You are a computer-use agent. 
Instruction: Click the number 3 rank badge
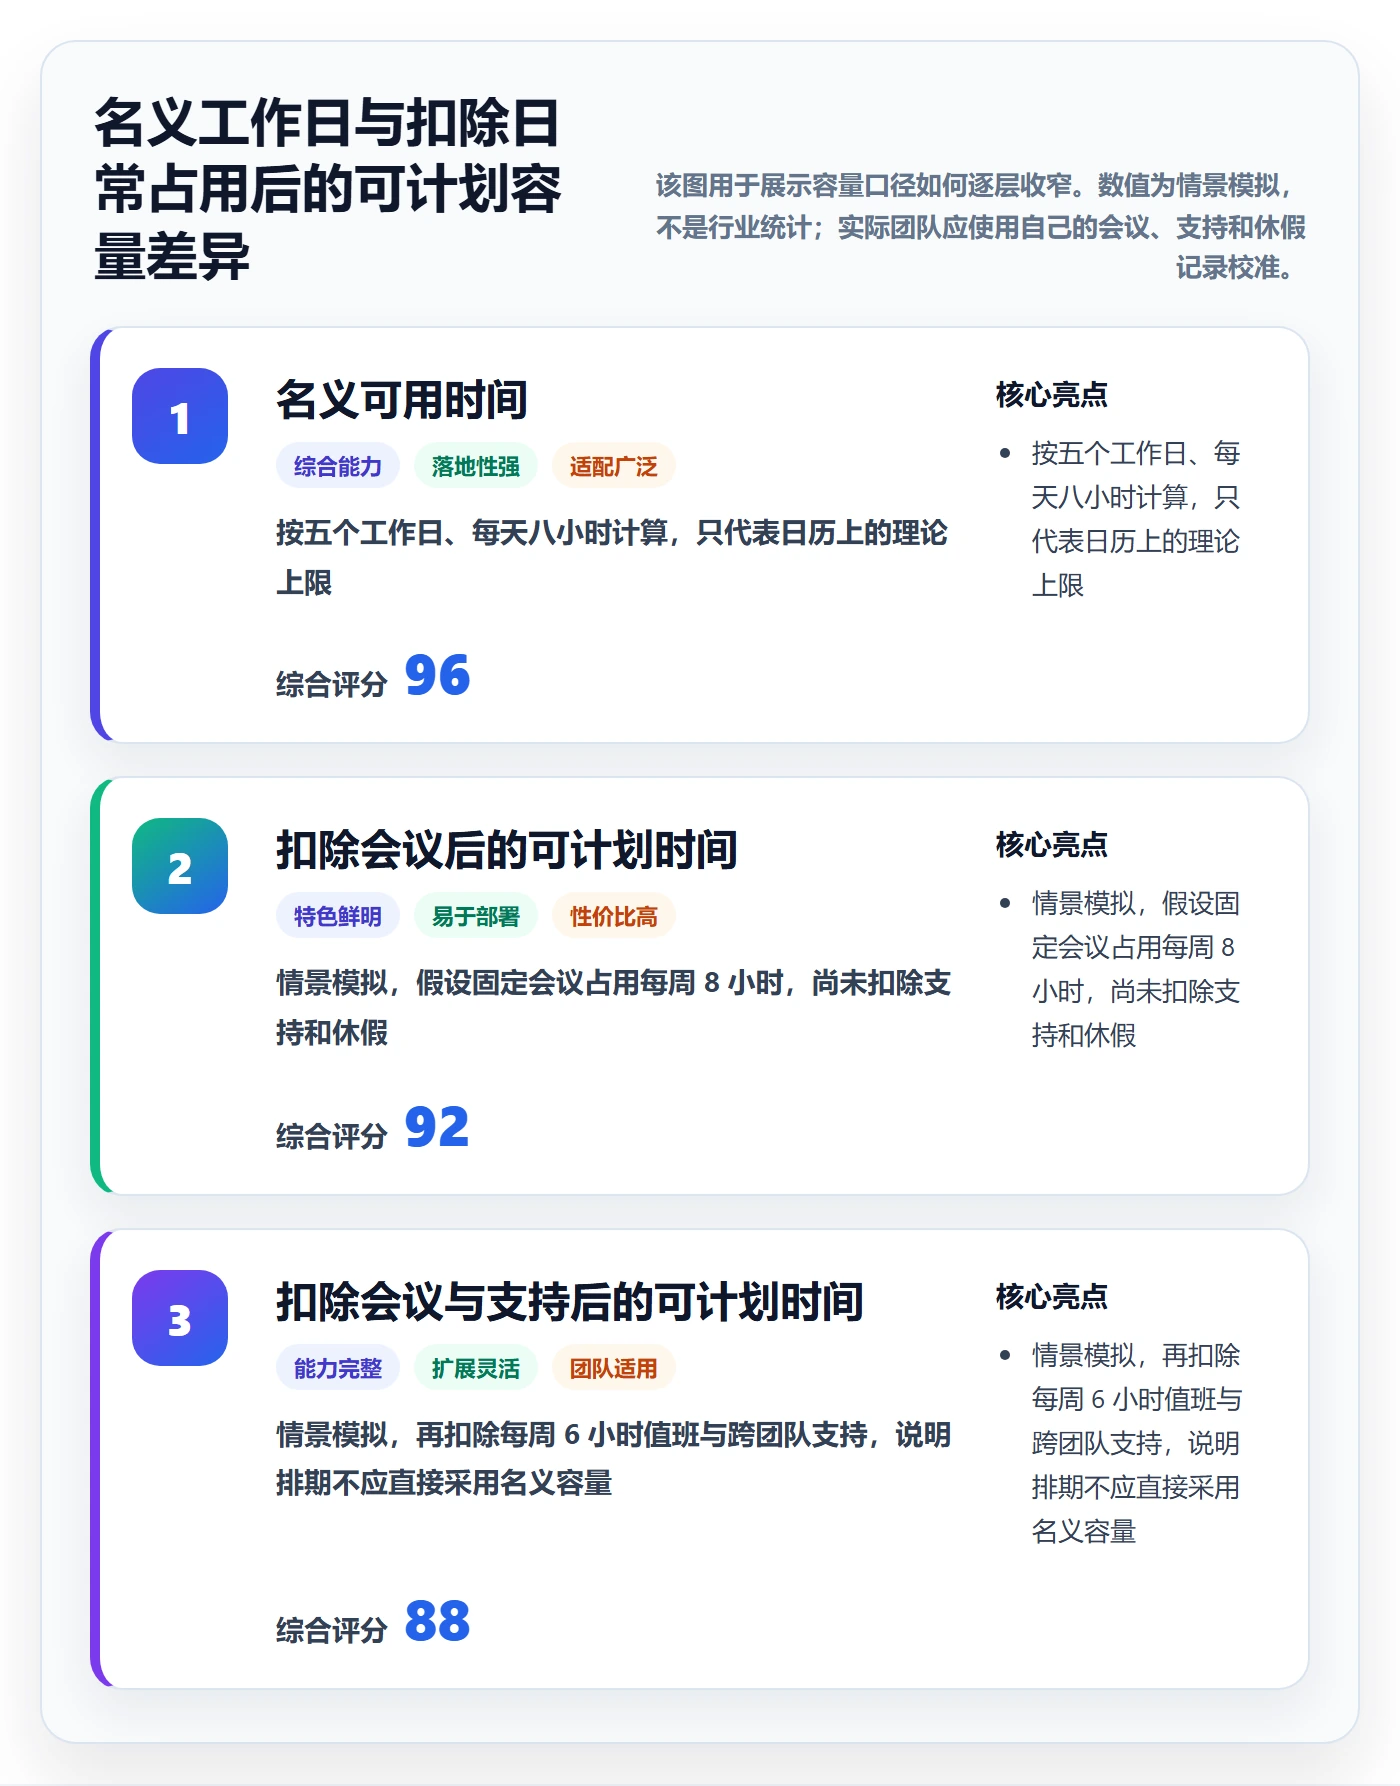(180, 1318)
